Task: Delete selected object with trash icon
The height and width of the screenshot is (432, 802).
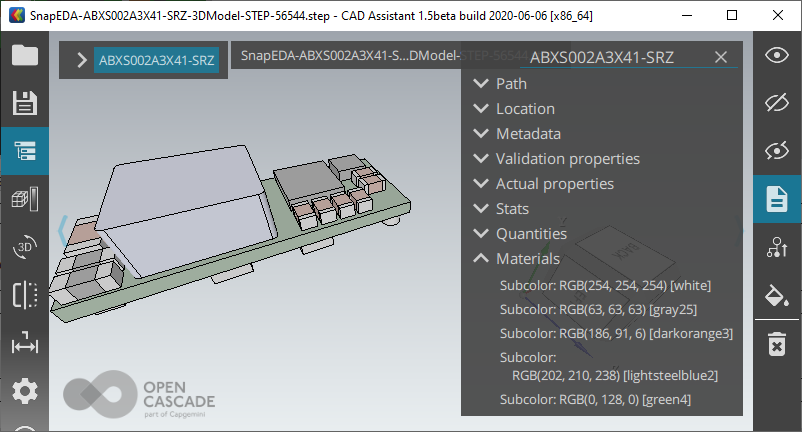Action: tap(776, 344)
